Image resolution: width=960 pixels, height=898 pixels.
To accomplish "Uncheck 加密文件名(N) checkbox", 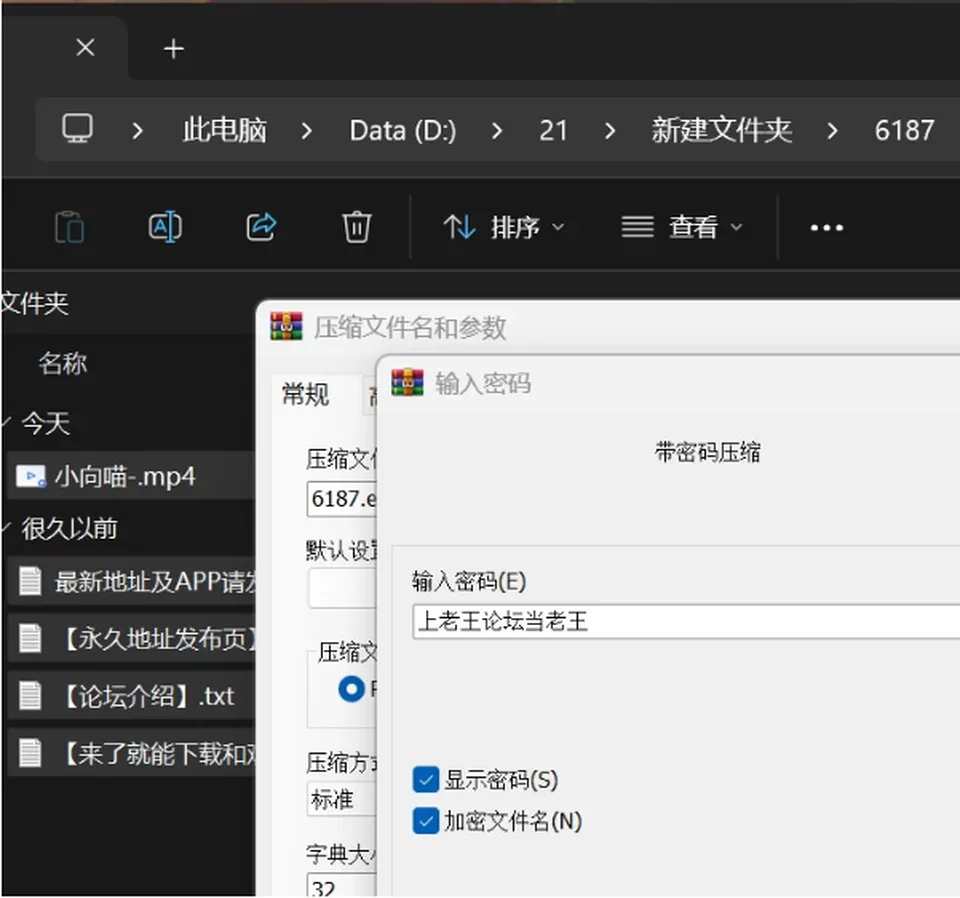I will point(426,821).
